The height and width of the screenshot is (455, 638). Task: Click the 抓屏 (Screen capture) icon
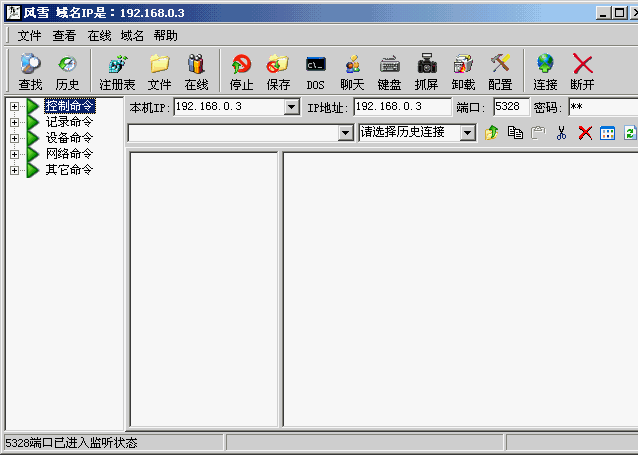pyautogui.click(x=426, y=71)
